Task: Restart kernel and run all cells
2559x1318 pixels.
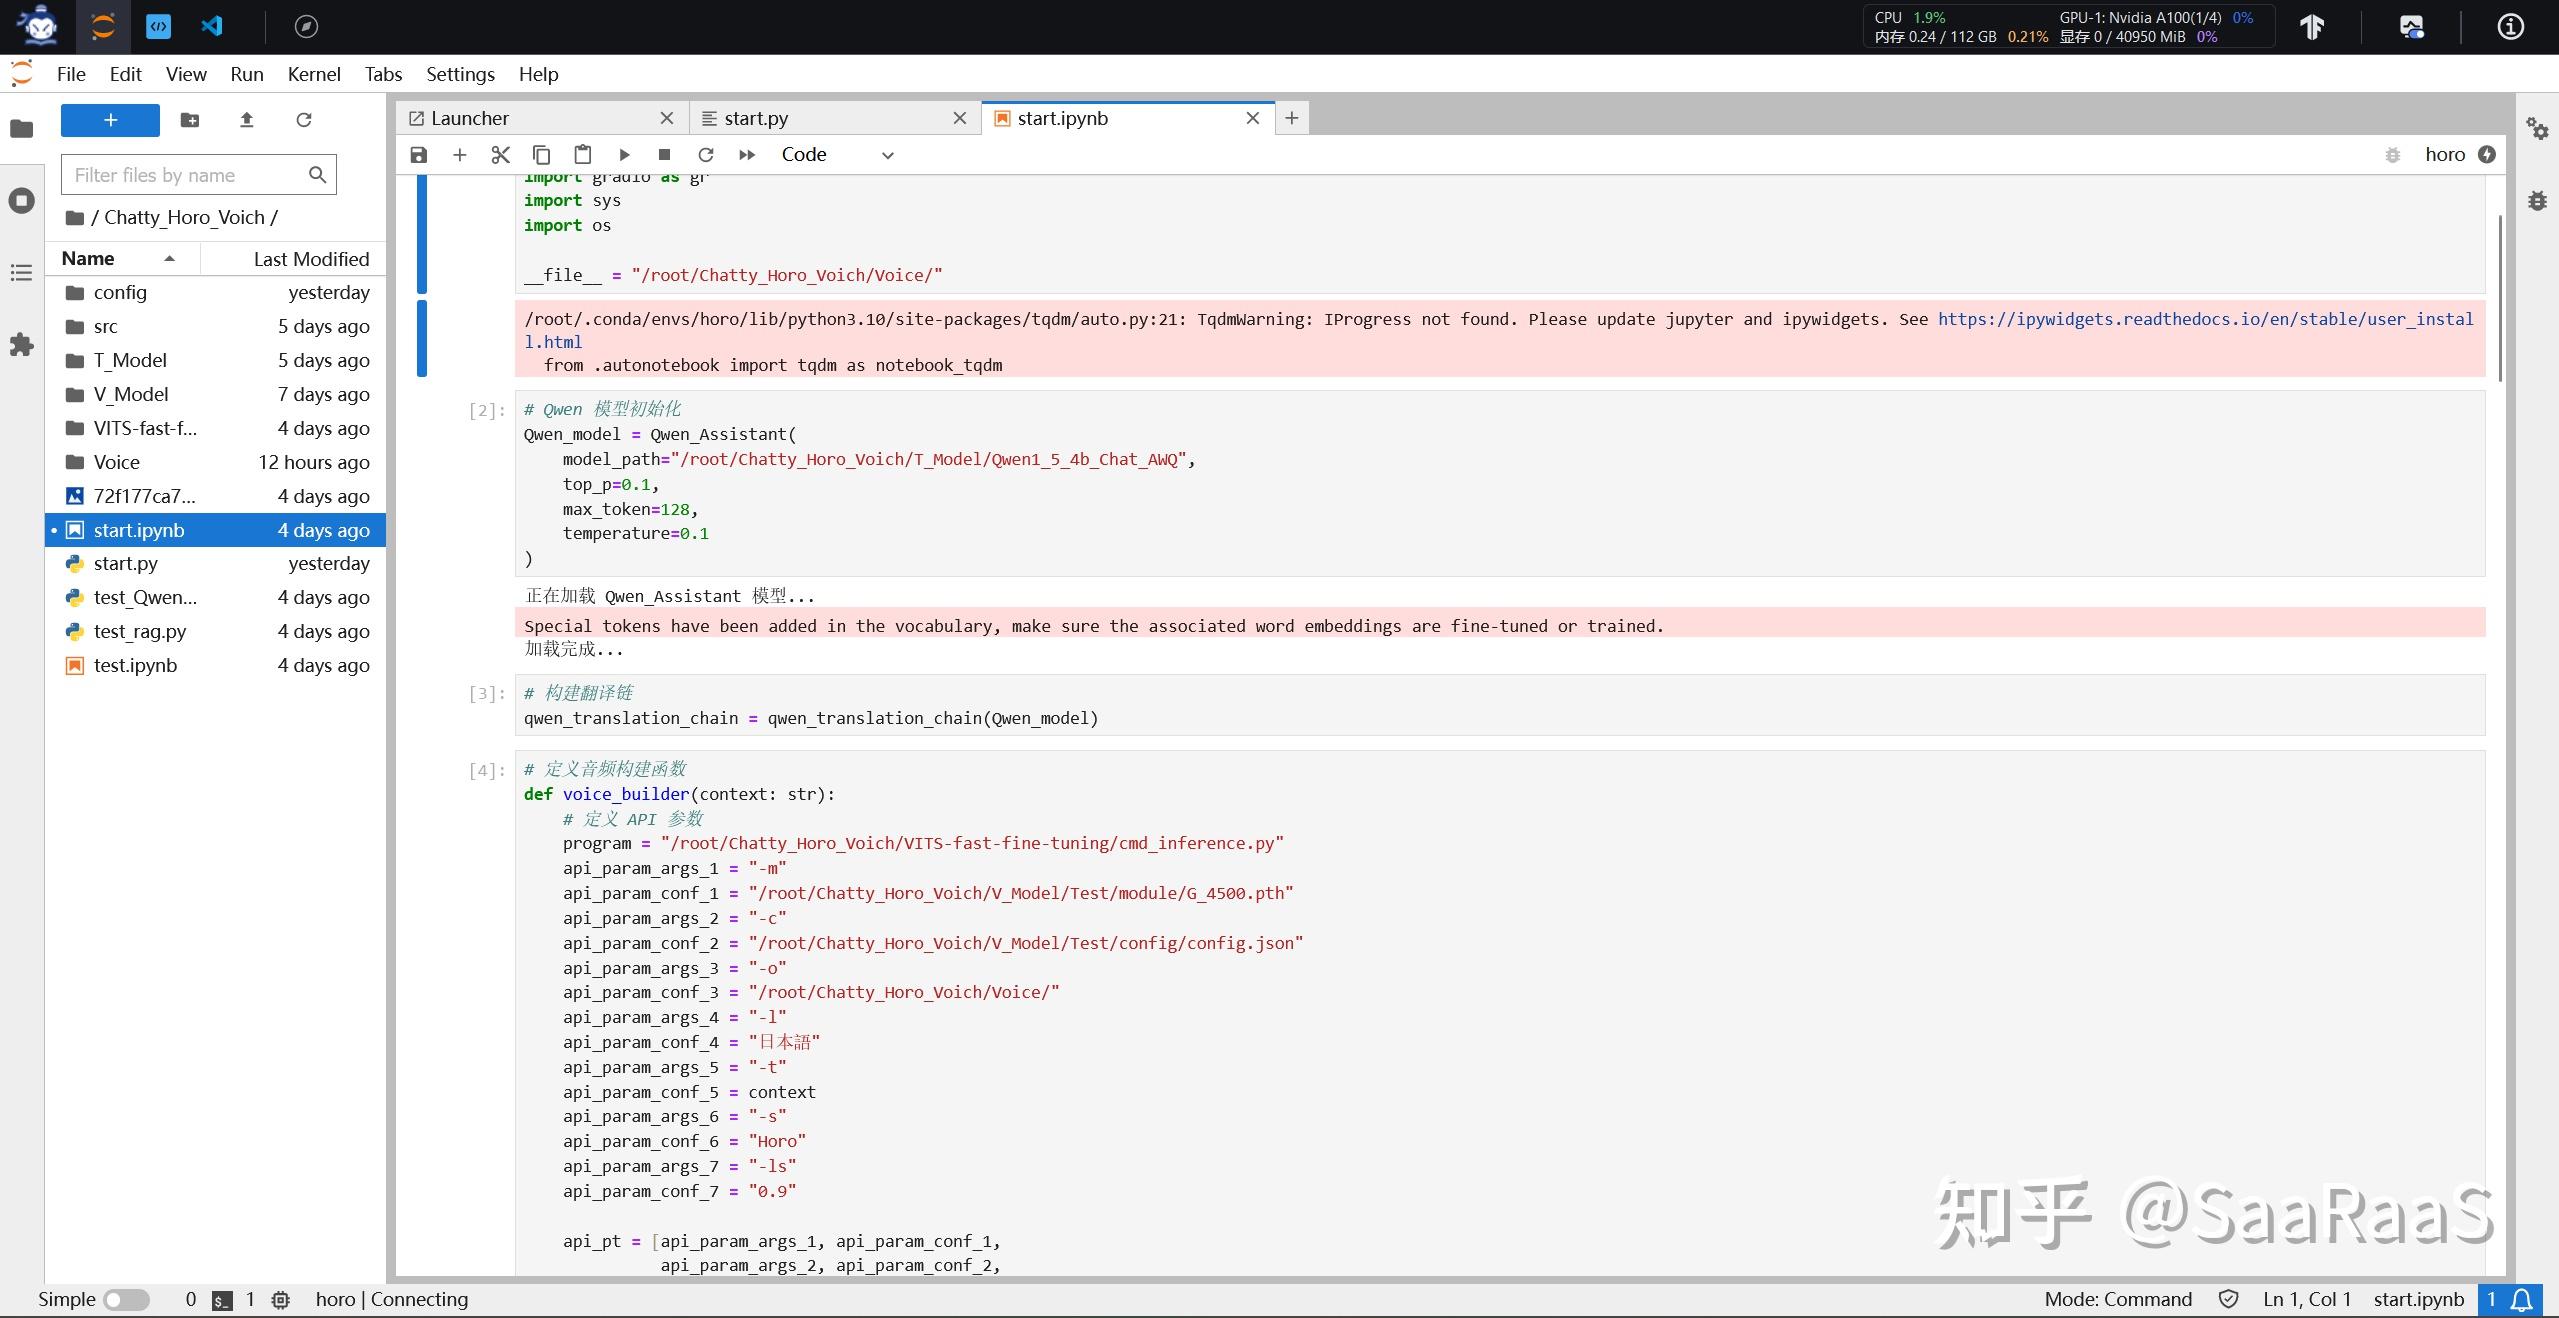Action: tap(746, 155)
